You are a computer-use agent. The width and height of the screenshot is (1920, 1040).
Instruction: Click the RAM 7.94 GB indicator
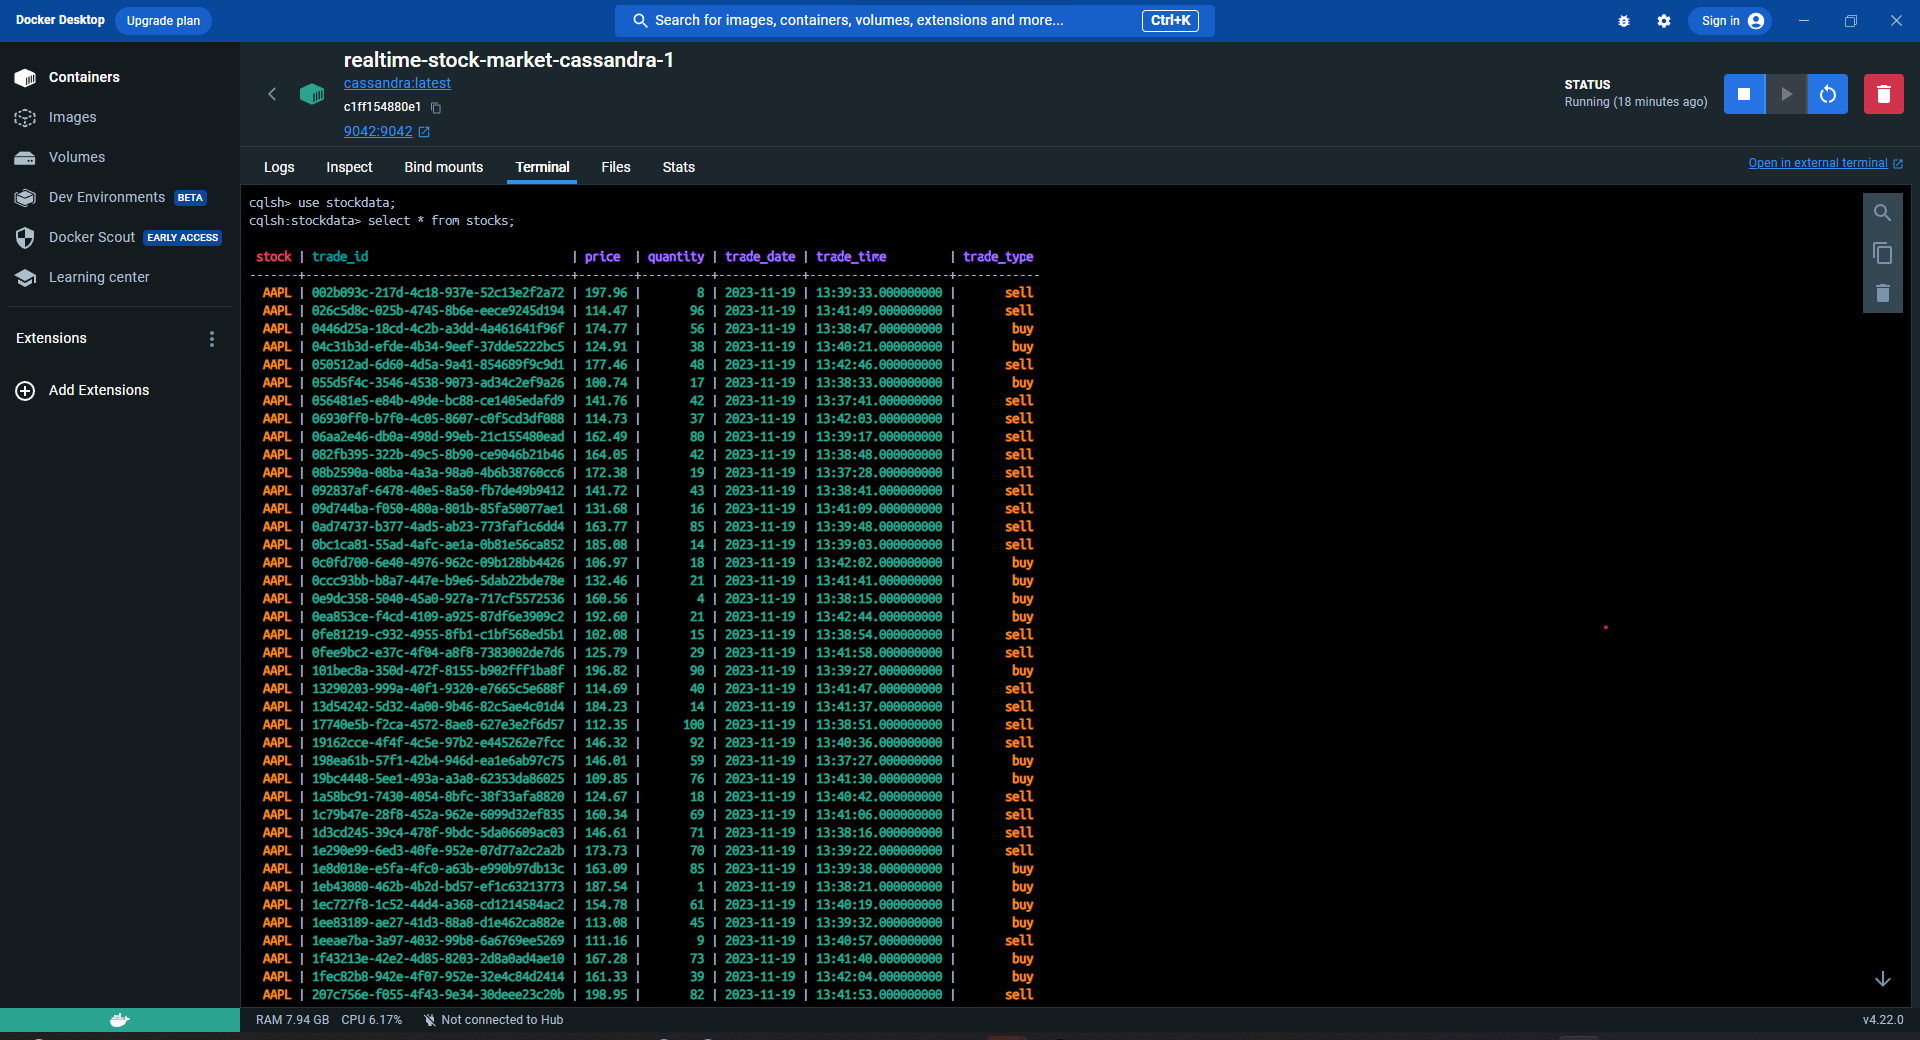[292, 1020]
